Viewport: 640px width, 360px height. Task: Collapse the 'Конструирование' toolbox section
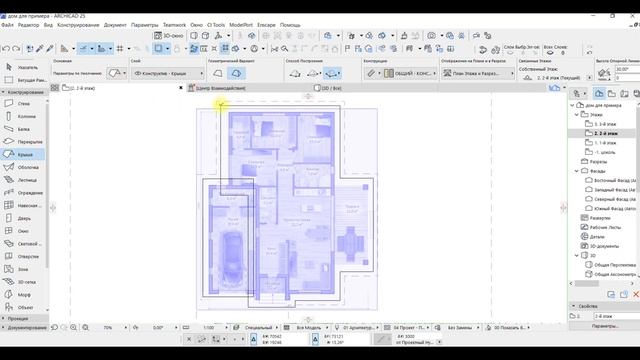pyautogui.click(x=23, y=92)
